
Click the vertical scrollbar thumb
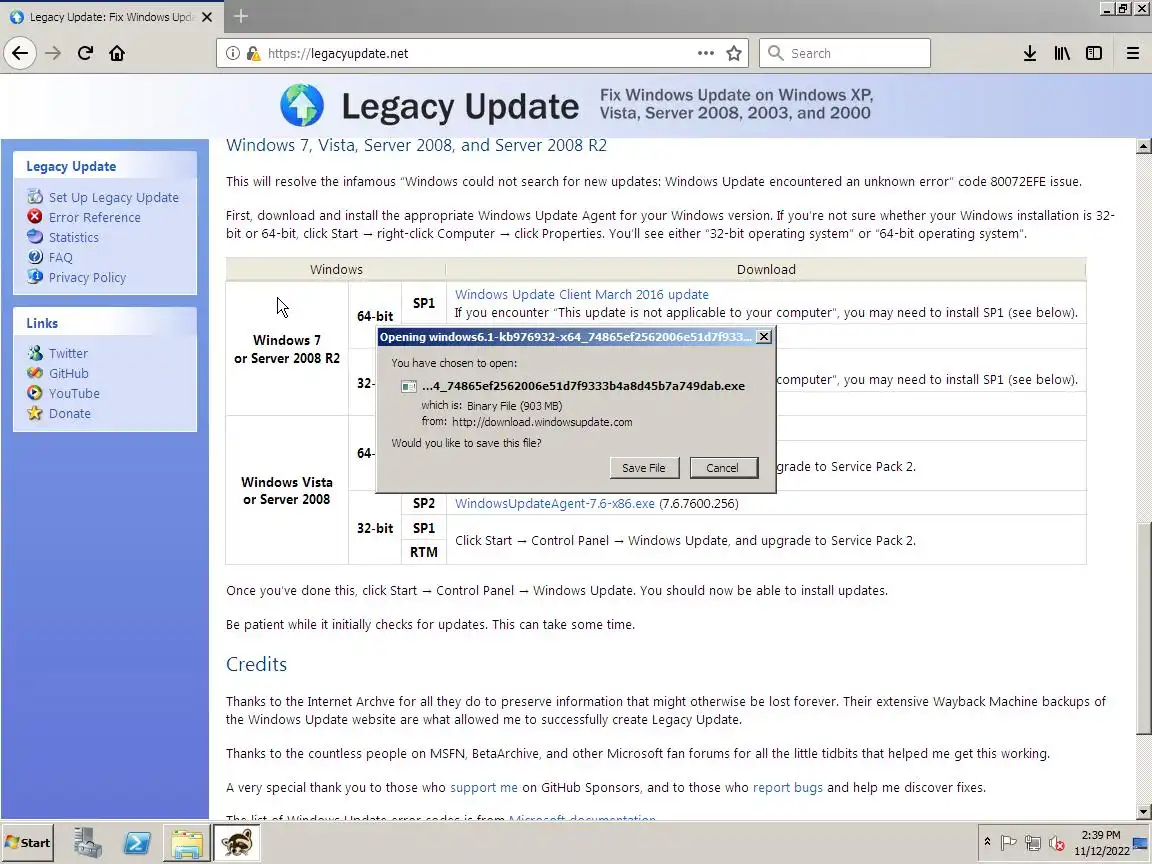(x=1143, y=628)
